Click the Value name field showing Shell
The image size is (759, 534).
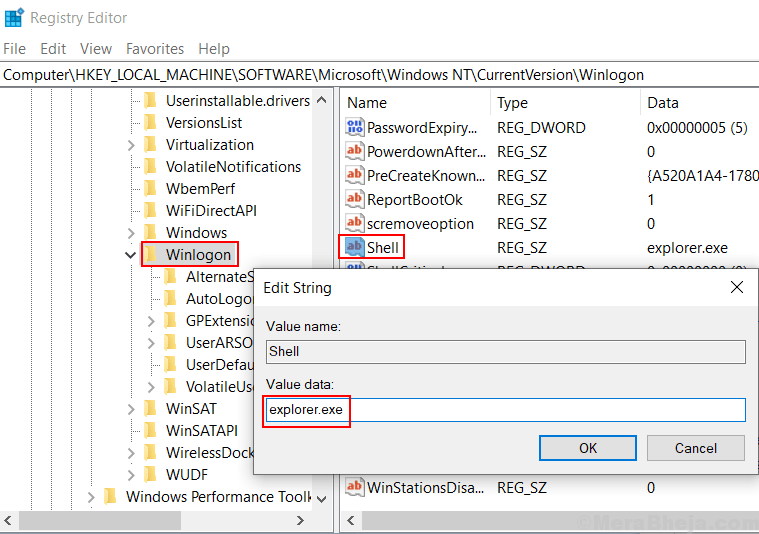[505, 351]
